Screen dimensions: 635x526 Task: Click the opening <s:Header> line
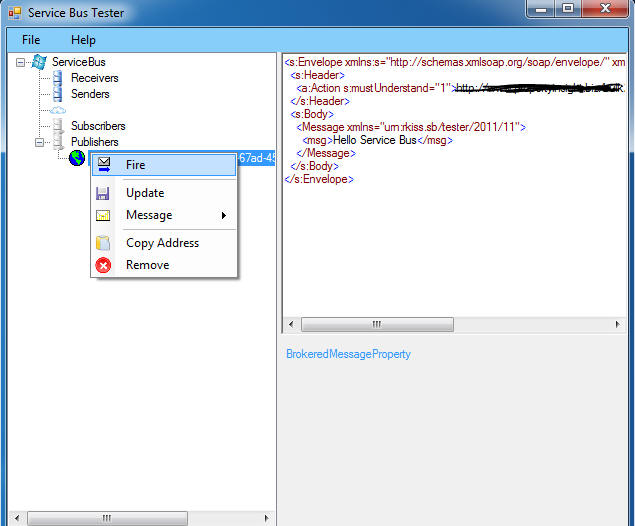point(318,75)
